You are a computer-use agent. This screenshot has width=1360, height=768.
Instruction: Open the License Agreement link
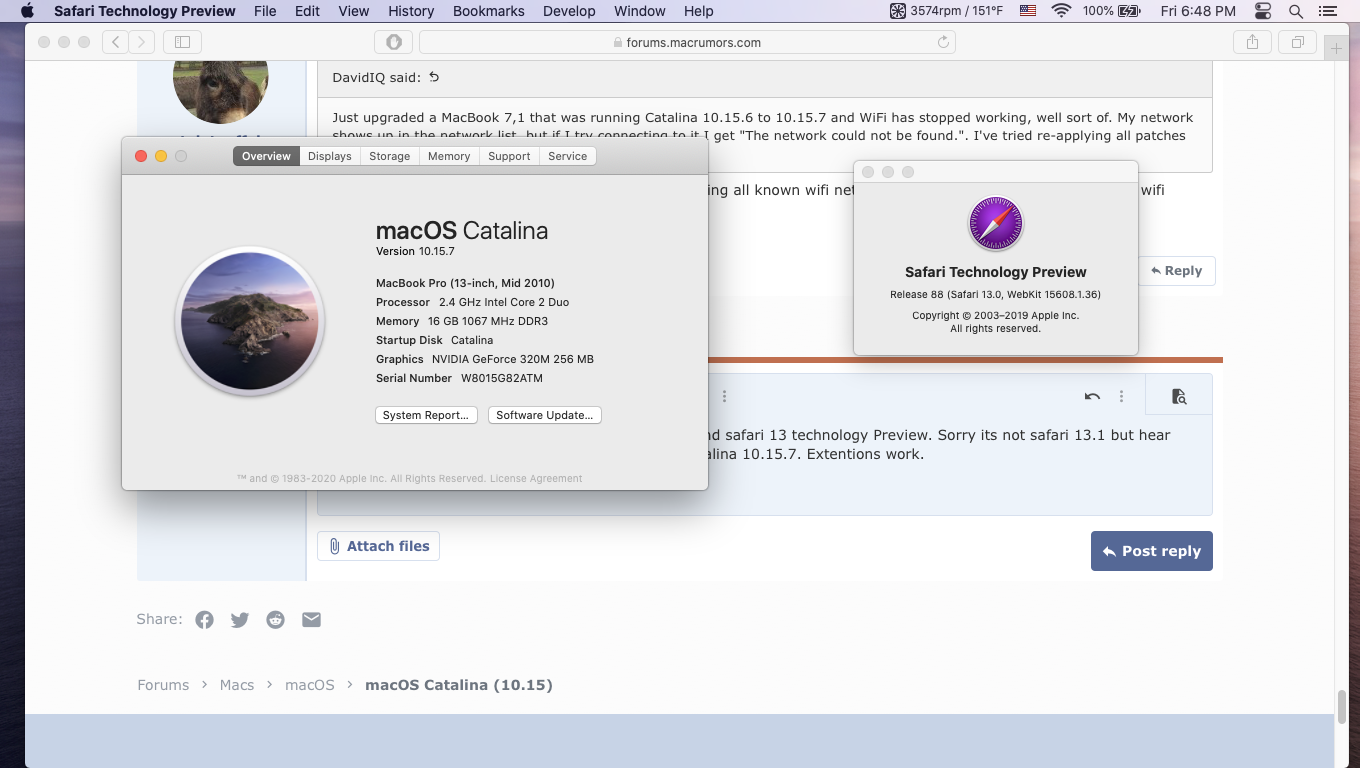pos(536,479)
